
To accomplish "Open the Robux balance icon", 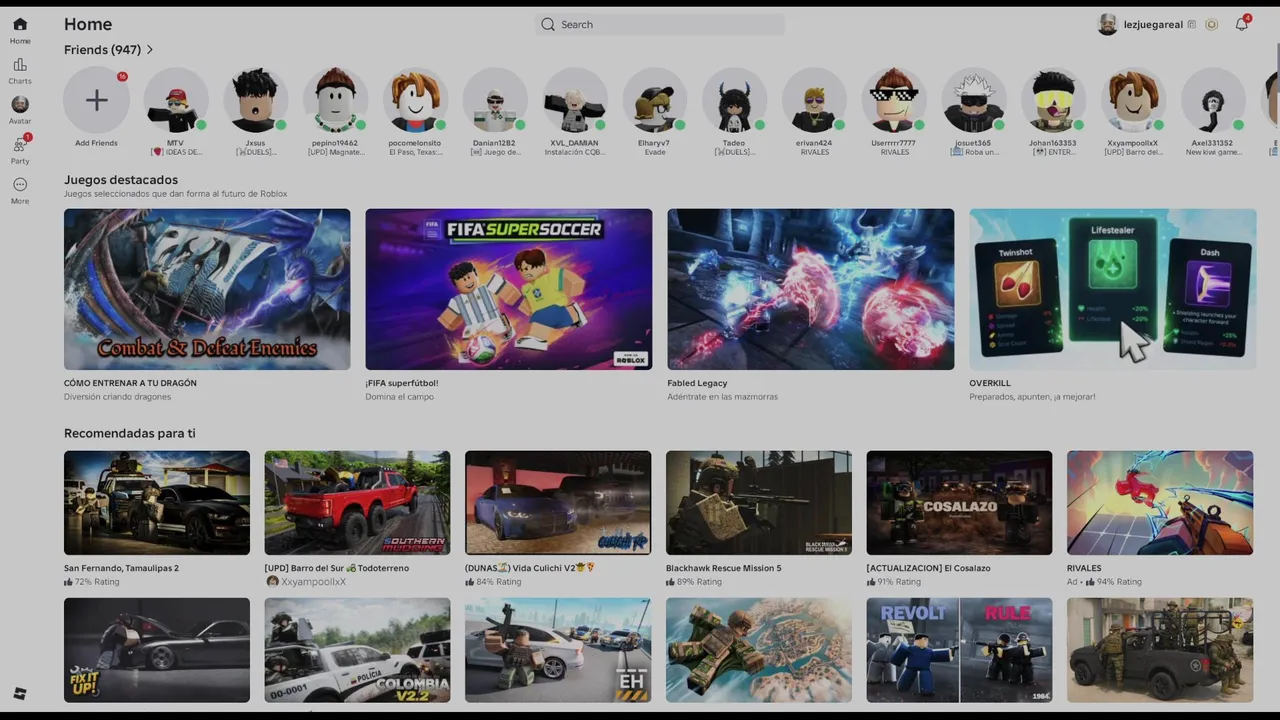I will (x=1212, y=25).
